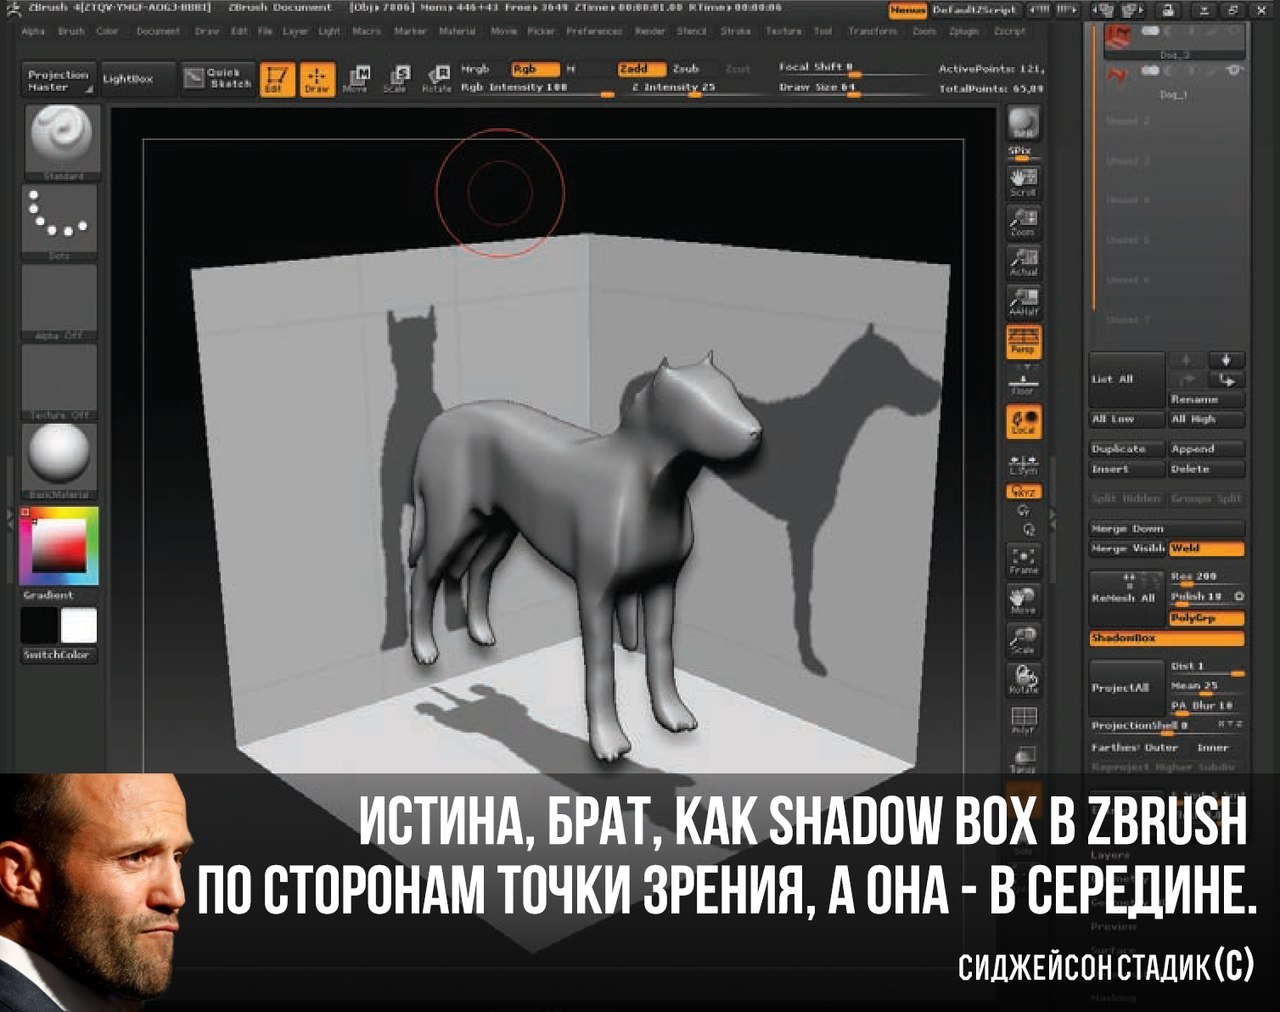This screenshot has width=1280, height=1012.
Task: Click the Rename subtool button
Action: click(x=1206, y=400)
